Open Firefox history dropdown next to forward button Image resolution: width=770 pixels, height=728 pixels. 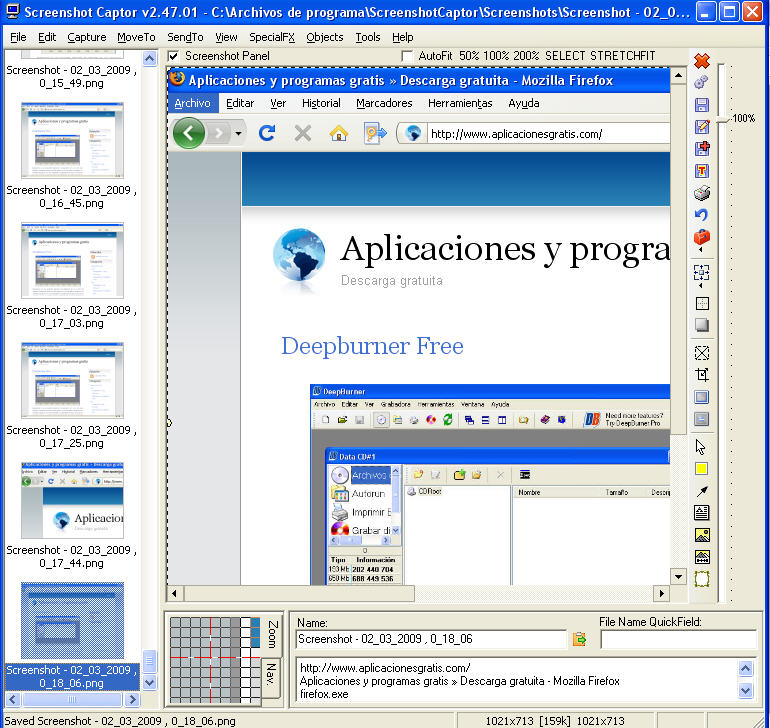pos(238,133)
